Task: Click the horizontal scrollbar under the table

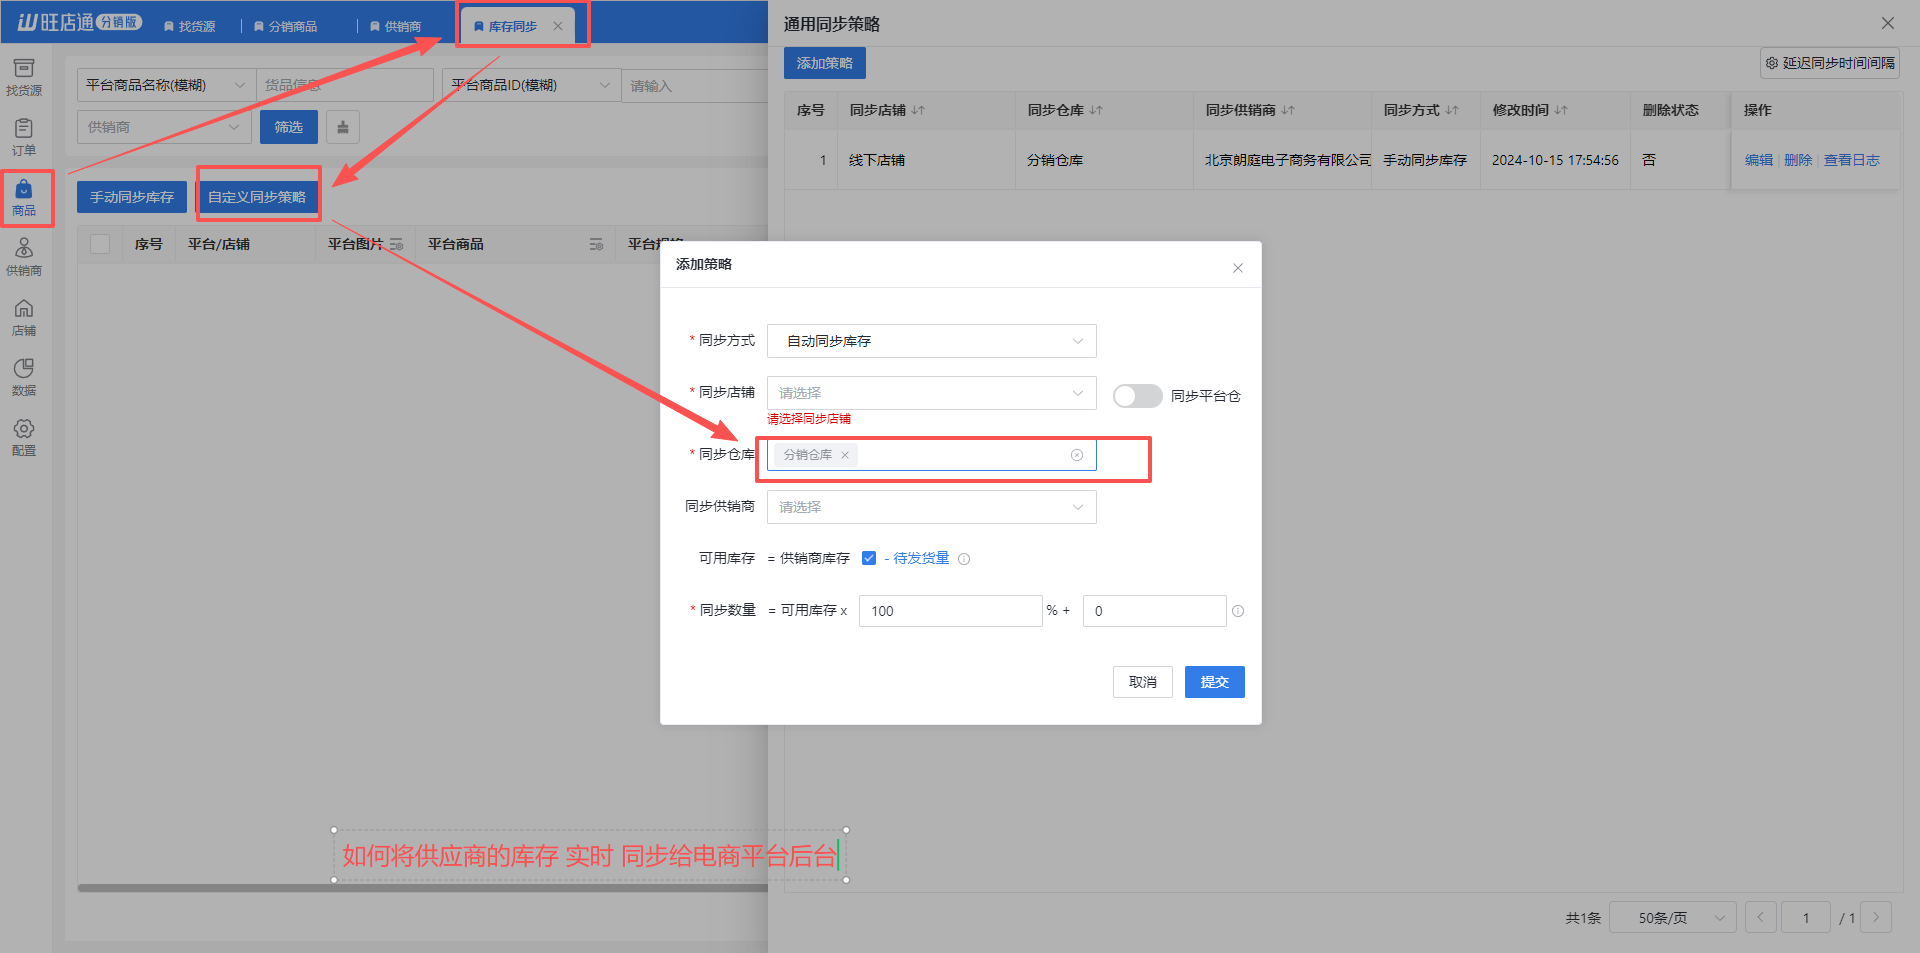Action: tap(420, 888)
